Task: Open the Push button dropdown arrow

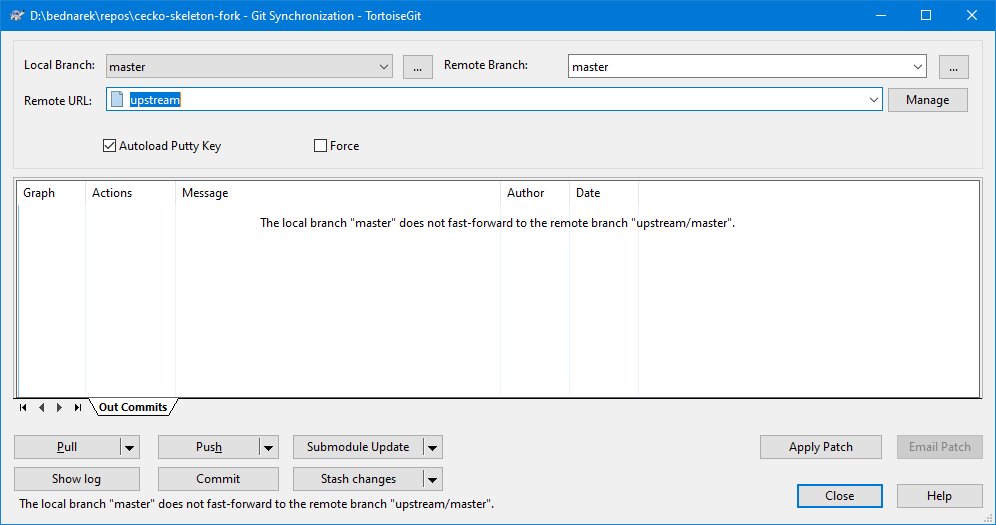Action: click(269, 448)
